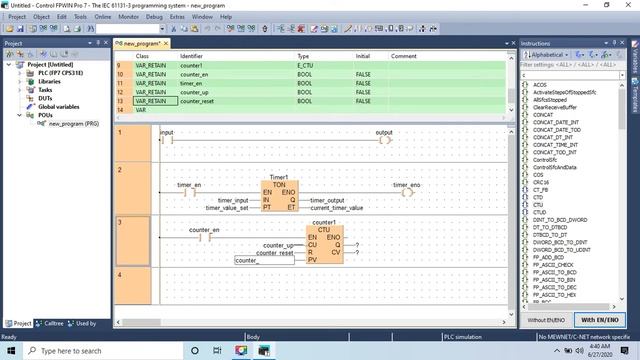Screen dimensions: 640x360
Task: Open the Variables side tab
Action: (635, 56)
